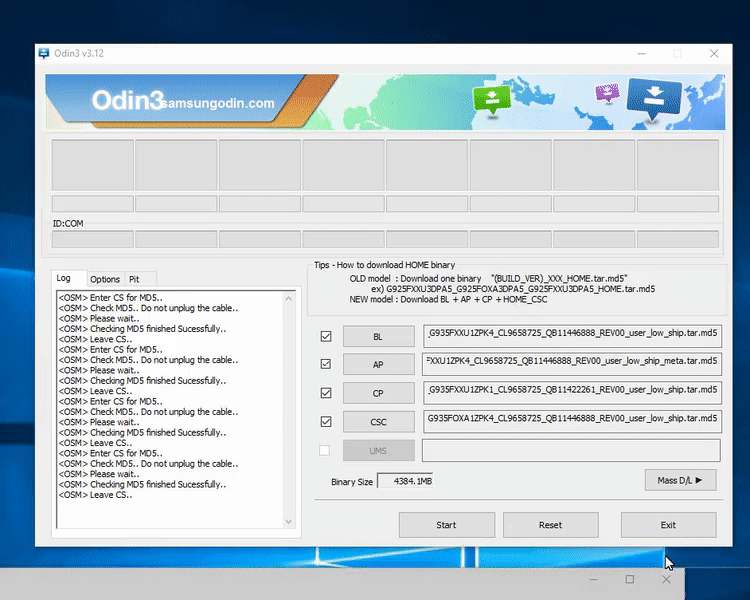Uncheck the BL checkbox

[326, 336]
